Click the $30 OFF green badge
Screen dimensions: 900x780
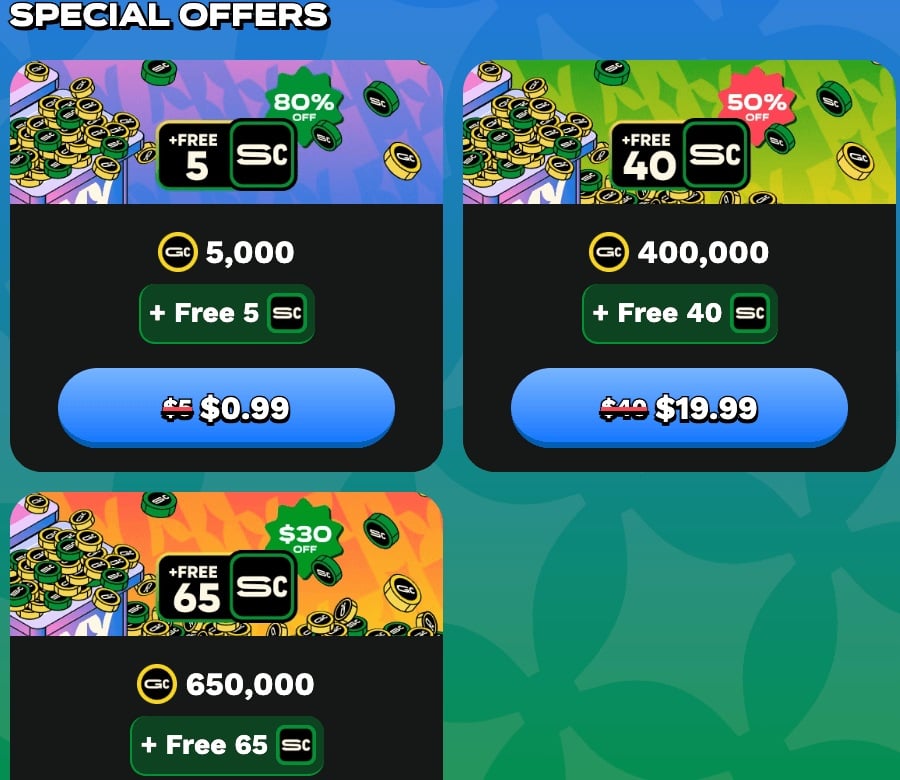(x=304, y=537)
